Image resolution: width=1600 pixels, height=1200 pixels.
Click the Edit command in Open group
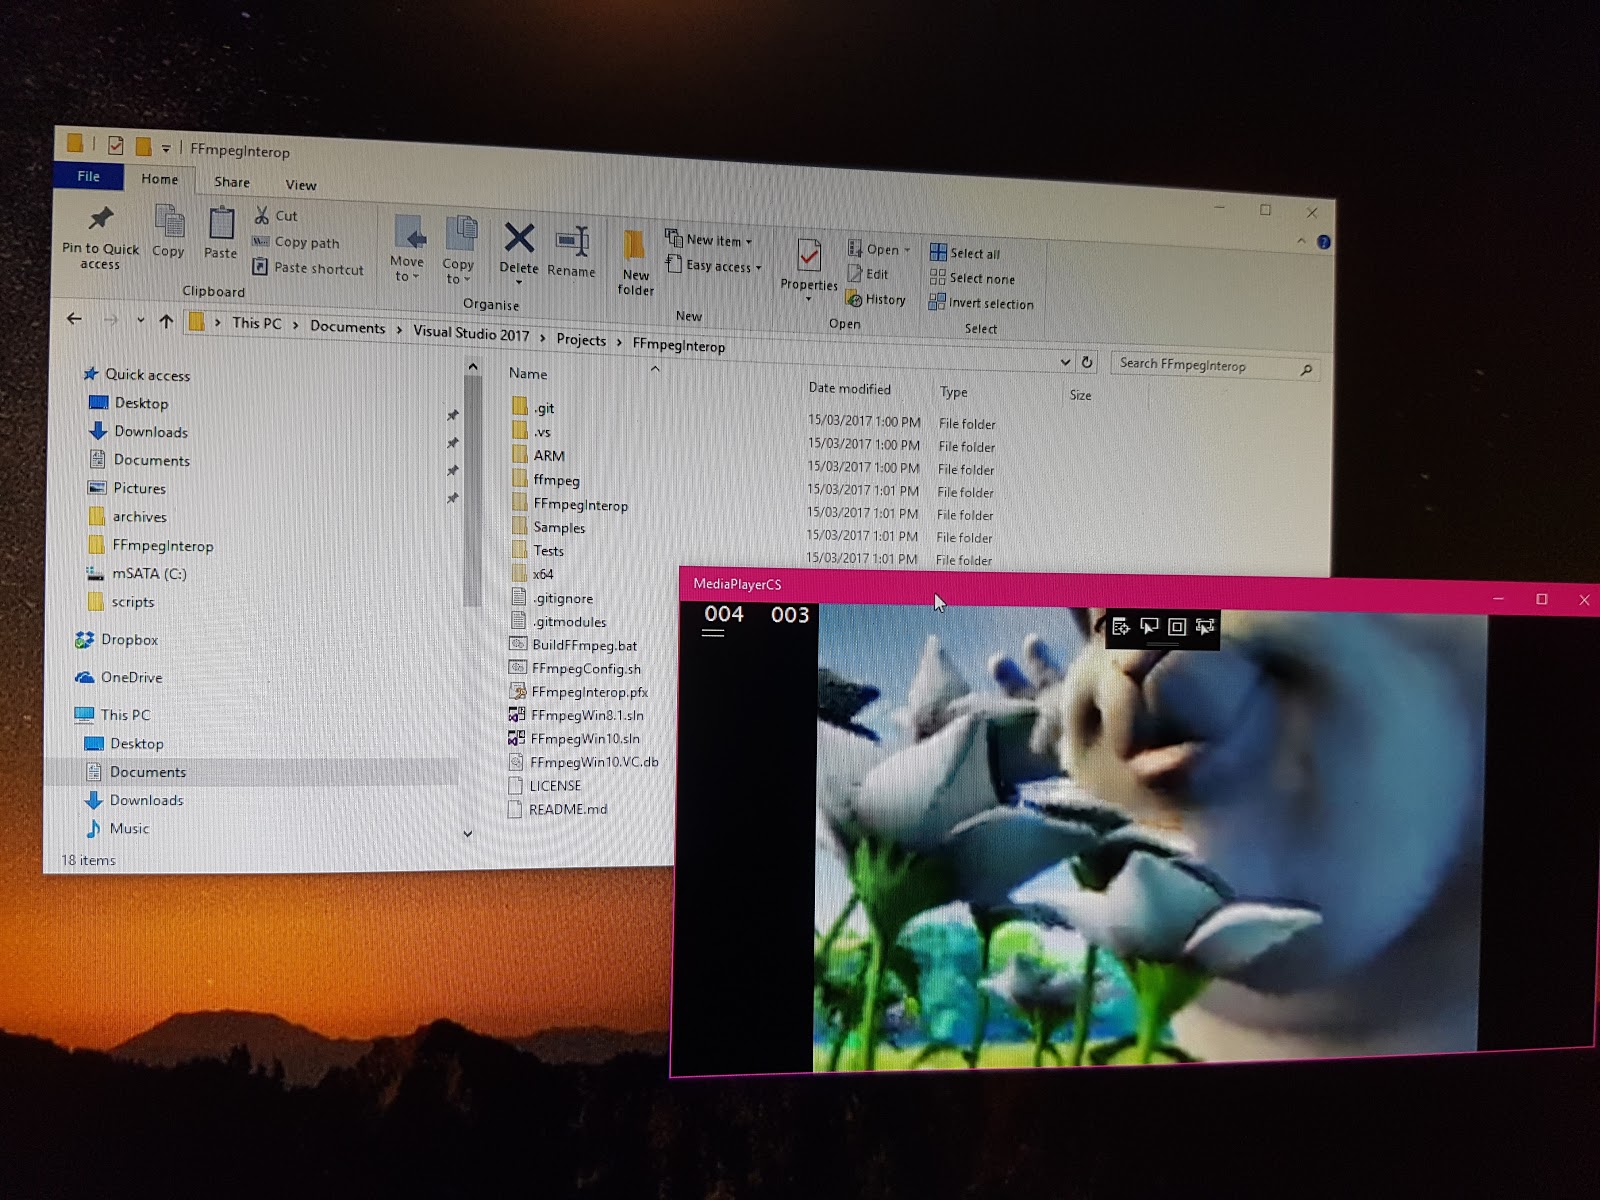[x=868, y=274]
